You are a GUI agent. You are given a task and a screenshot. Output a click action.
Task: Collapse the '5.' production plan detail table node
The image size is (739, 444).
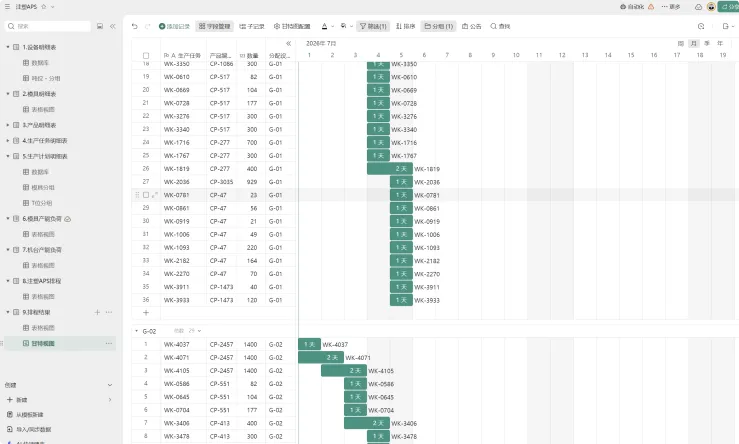tap(8, 156)
